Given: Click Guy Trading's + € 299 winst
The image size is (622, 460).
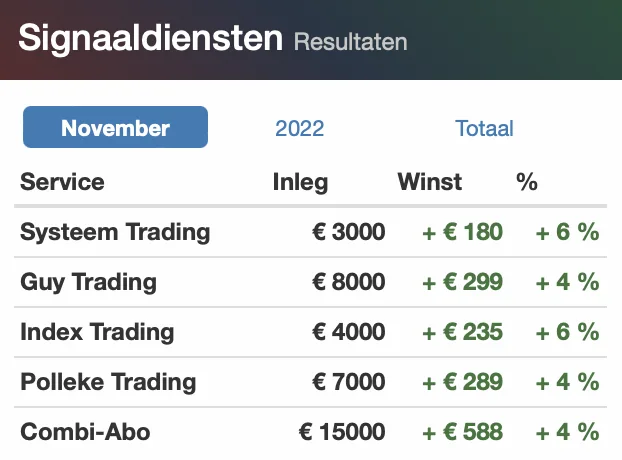Looking at the screenshot, I should (x=463, y=282).
